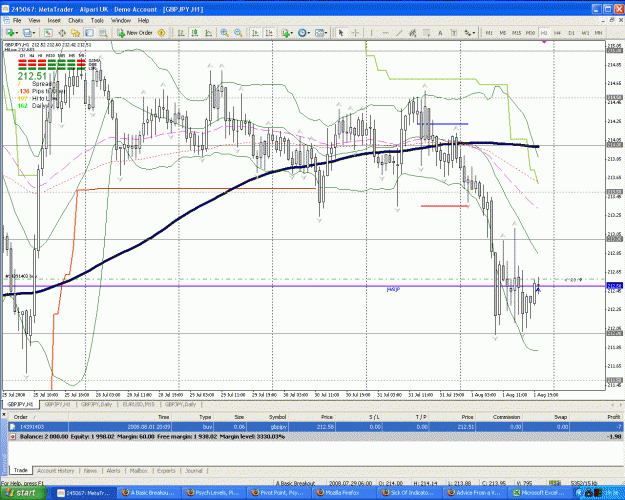Image resolution: width=625 pixels, height=500 pixels.
Task: Open the Experts terminal tab
Action: [166, 470]
